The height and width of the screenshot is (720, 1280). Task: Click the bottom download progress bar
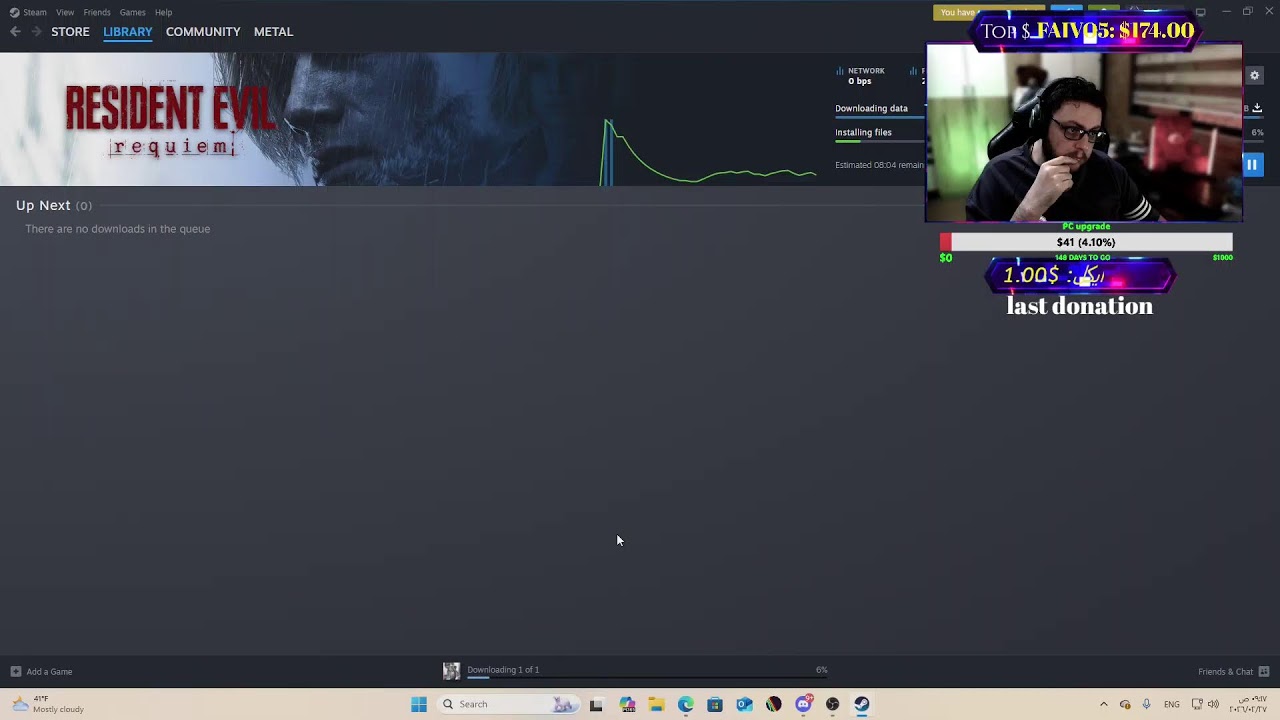(x=647, y=678)
